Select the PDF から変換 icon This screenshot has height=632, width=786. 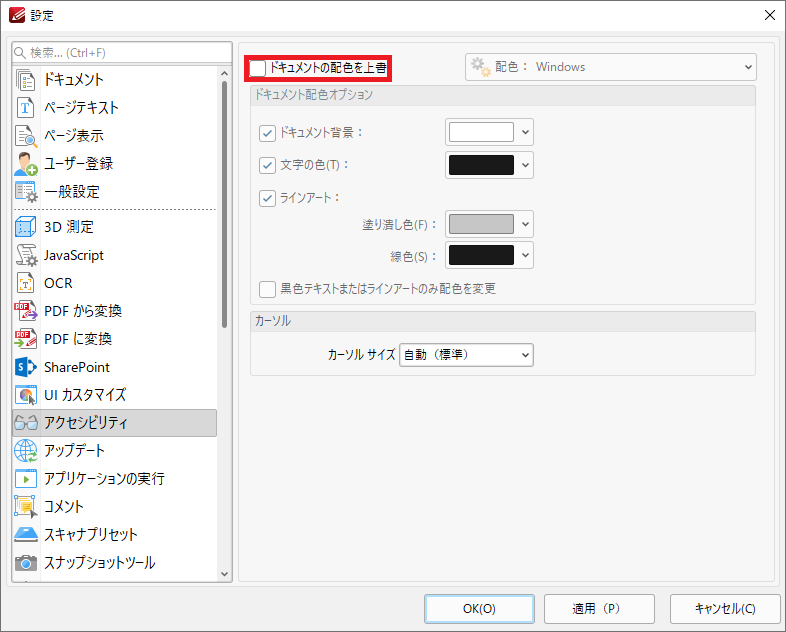click(x=25, y=311)
